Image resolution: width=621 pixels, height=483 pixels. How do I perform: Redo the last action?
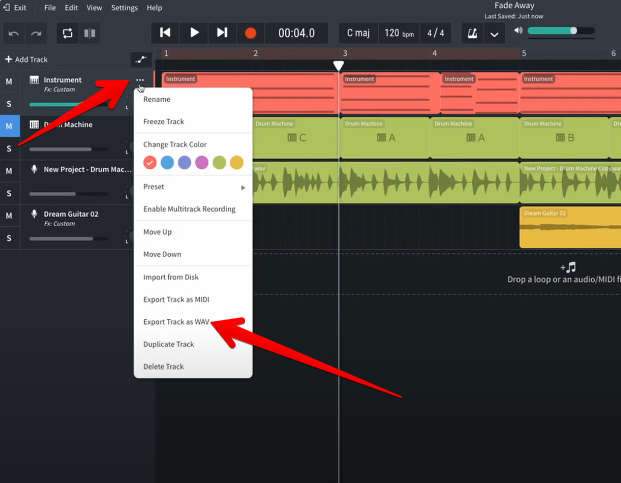click(36, 33)
